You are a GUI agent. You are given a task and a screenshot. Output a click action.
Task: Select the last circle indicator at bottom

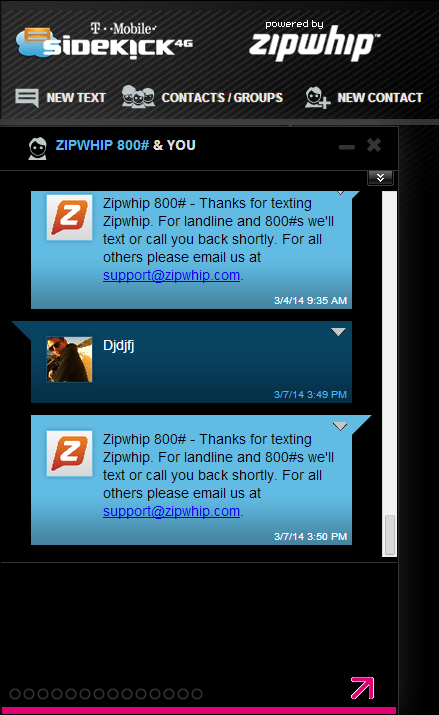pos(197,694)
